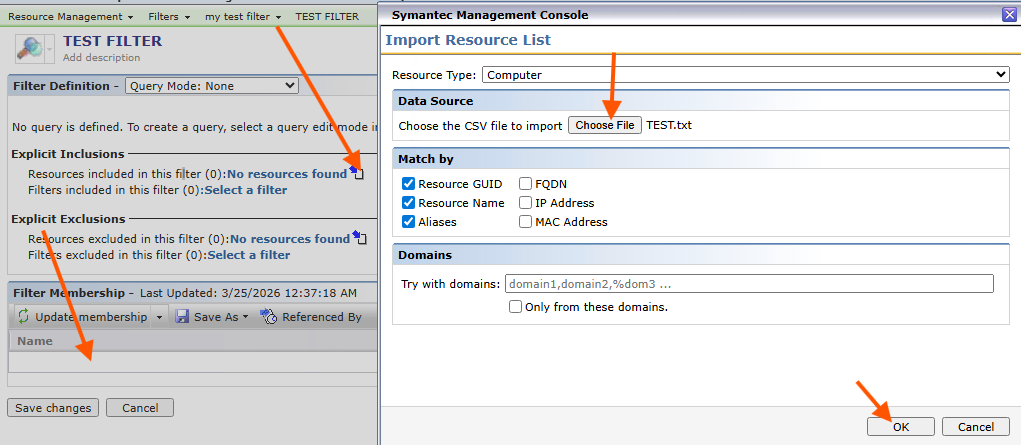Open the Resource Type dropdown
Viewport: 1021px width, 445px height.
coord(745,75)
